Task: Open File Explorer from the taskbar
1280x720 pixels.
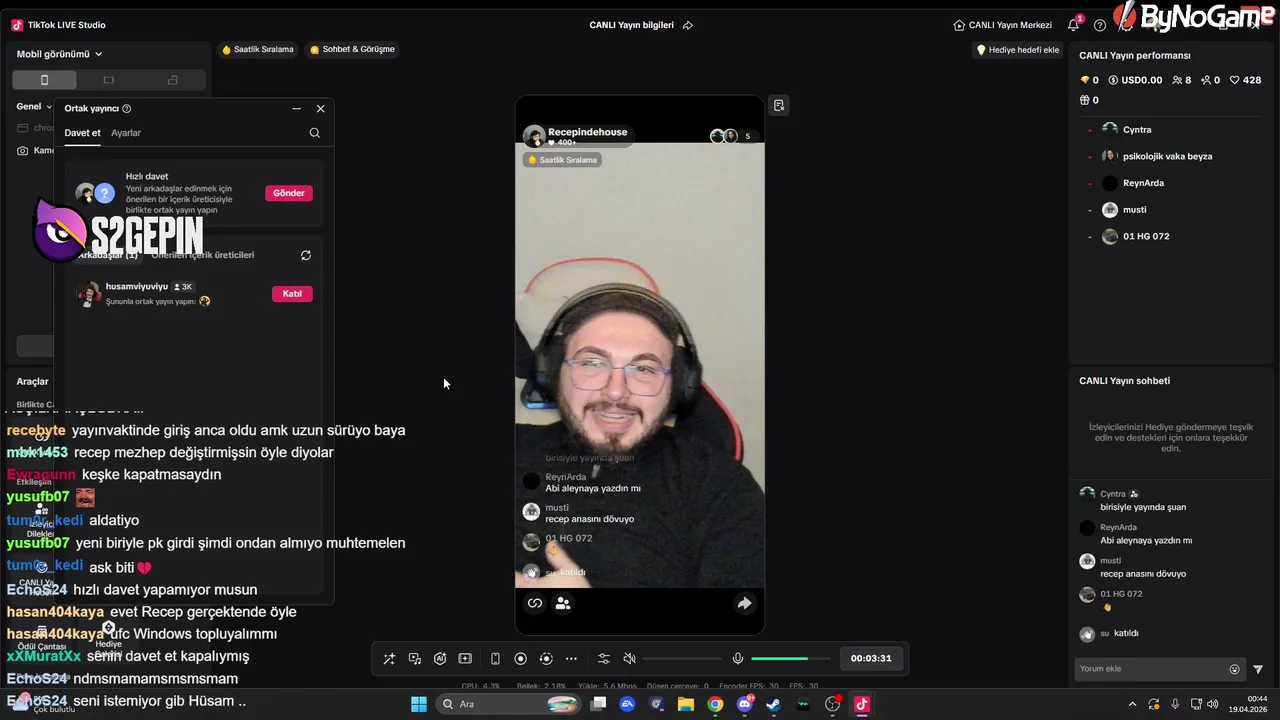Action: (686, 704)
